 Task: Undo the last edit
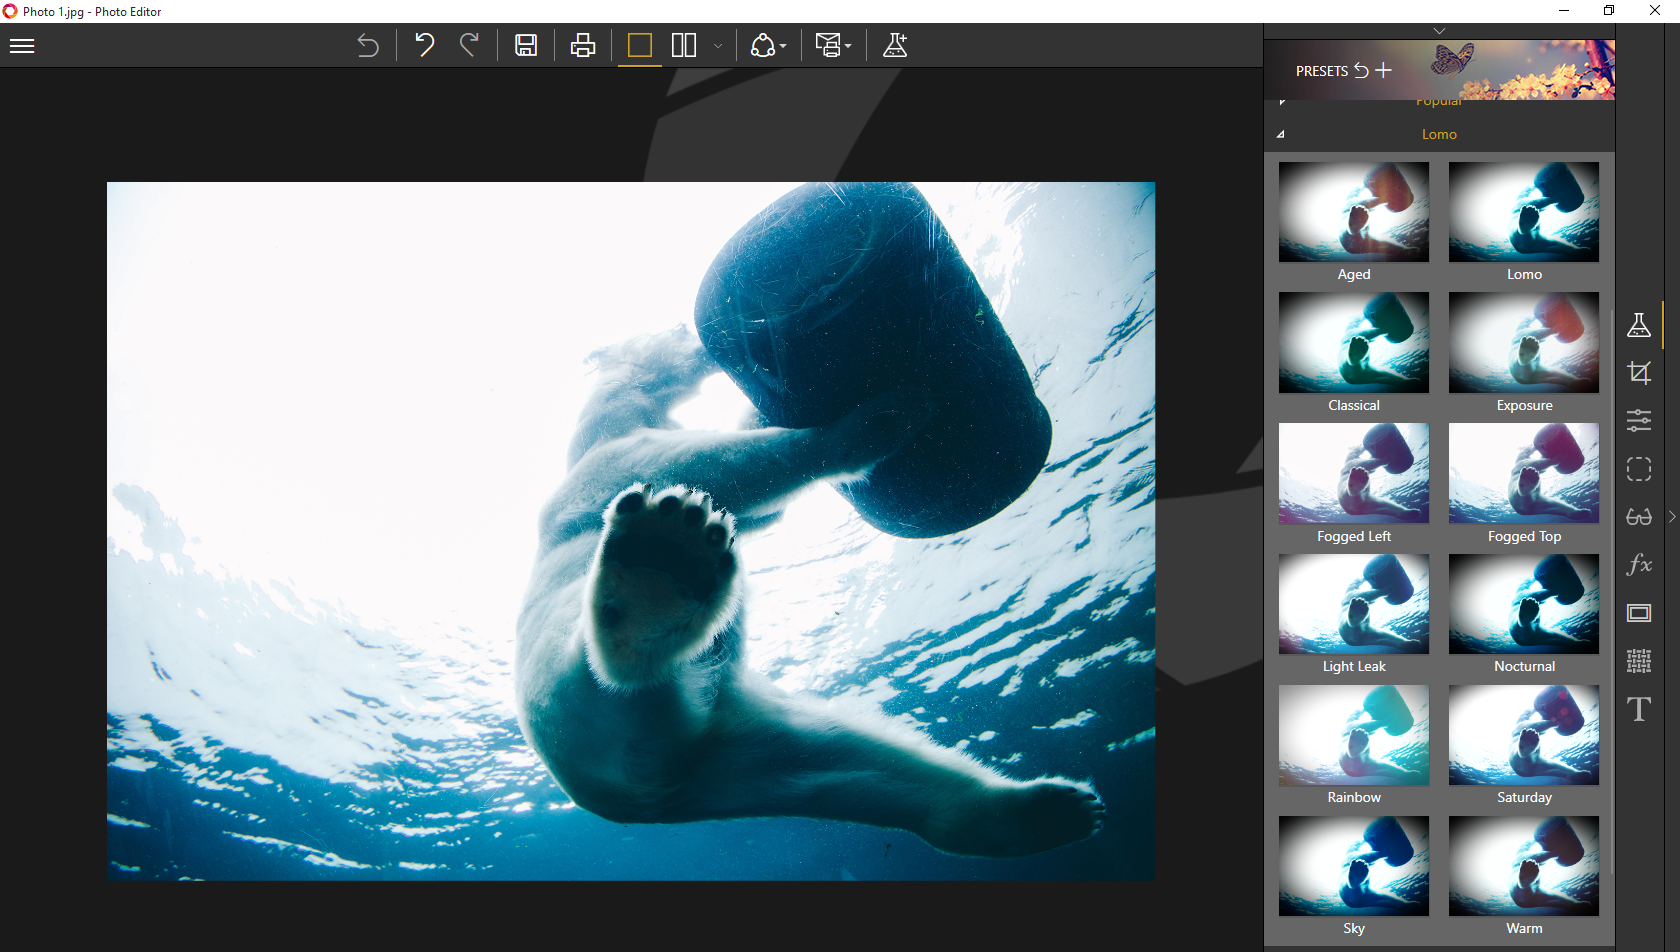(x=424, y=46)
